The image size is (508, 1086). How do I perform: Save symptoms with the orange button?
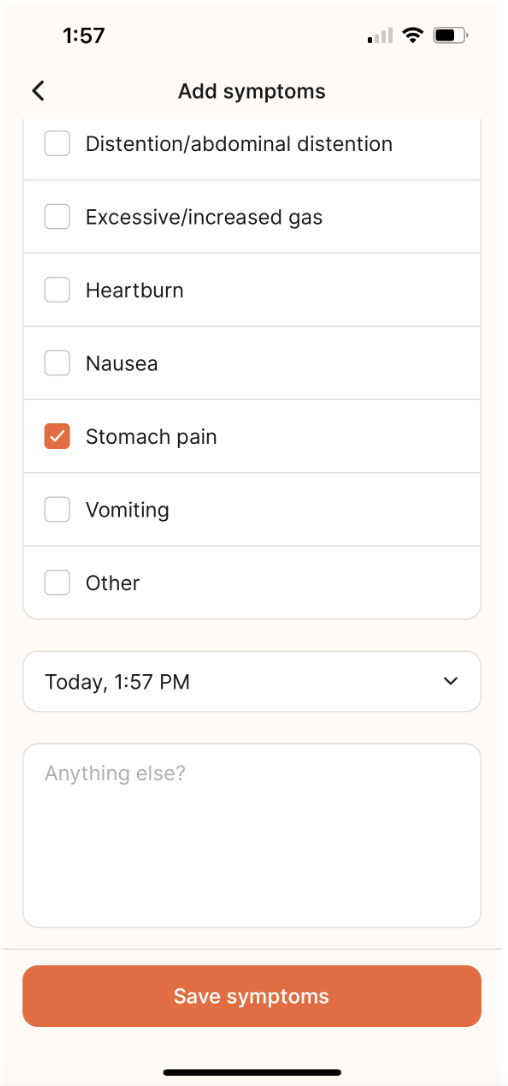click(252, 996)
